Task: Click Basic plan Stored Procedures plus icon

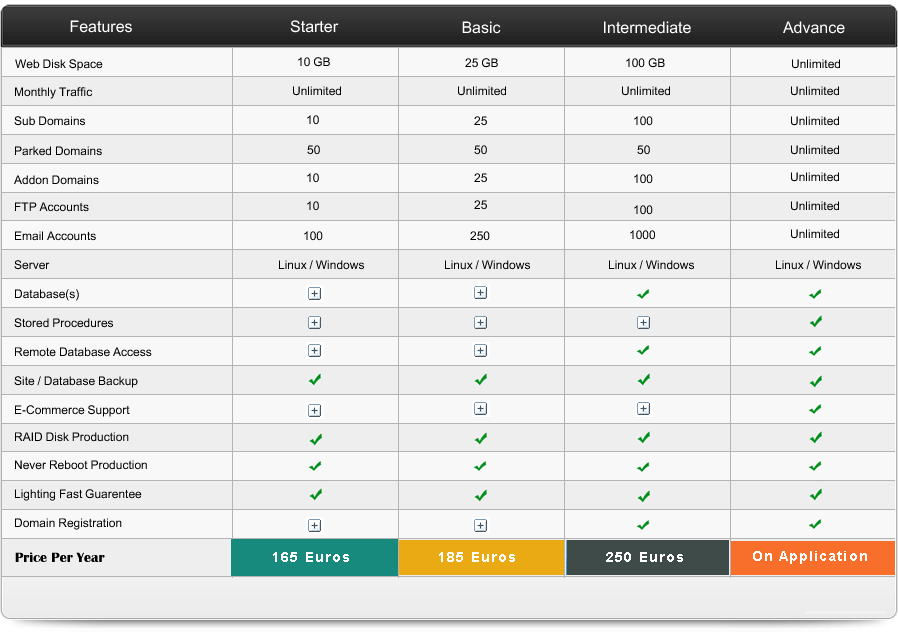Action: click(x=480, y=323)
